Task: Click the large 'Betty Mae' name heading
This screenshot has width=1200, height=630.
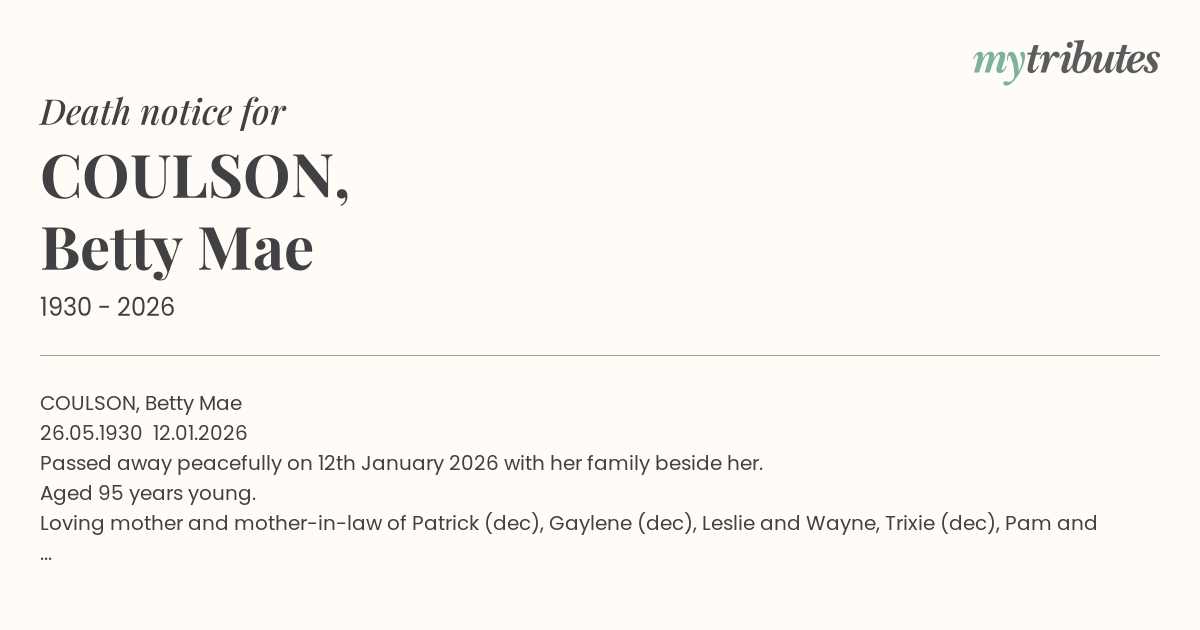Action: pos(177,248)
